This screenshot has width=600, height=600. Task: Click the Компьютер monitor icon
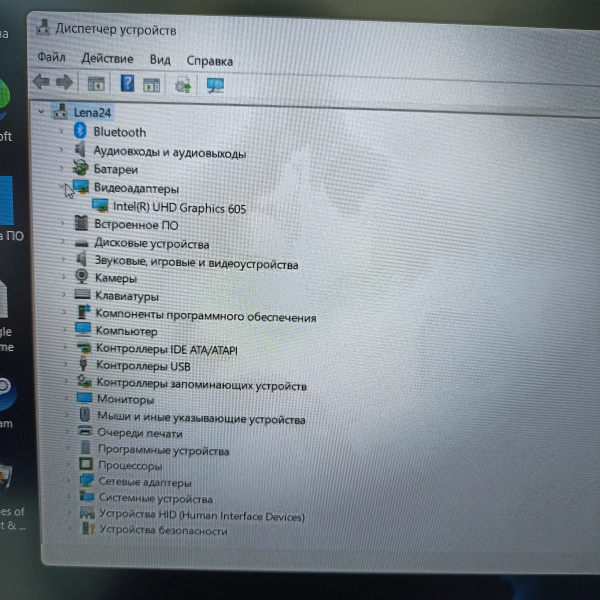tap(83, 329)
